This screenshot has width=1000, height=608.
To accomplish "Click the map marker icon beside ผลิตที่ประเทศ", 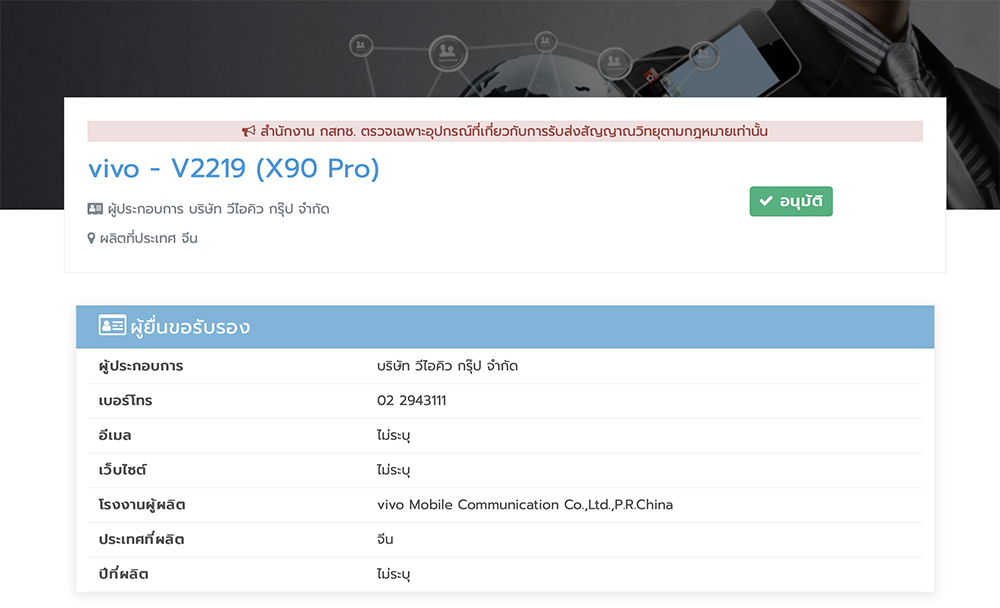I will pyautogui.click(x=92, y=238).
